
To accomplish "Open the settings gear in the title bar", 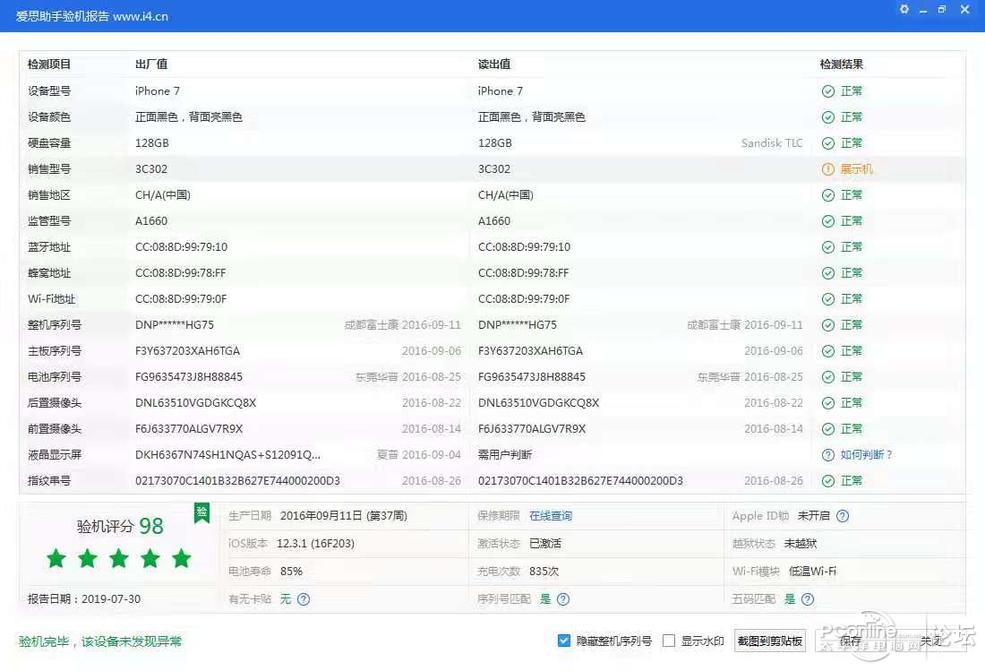I will [x=904, y=9].
